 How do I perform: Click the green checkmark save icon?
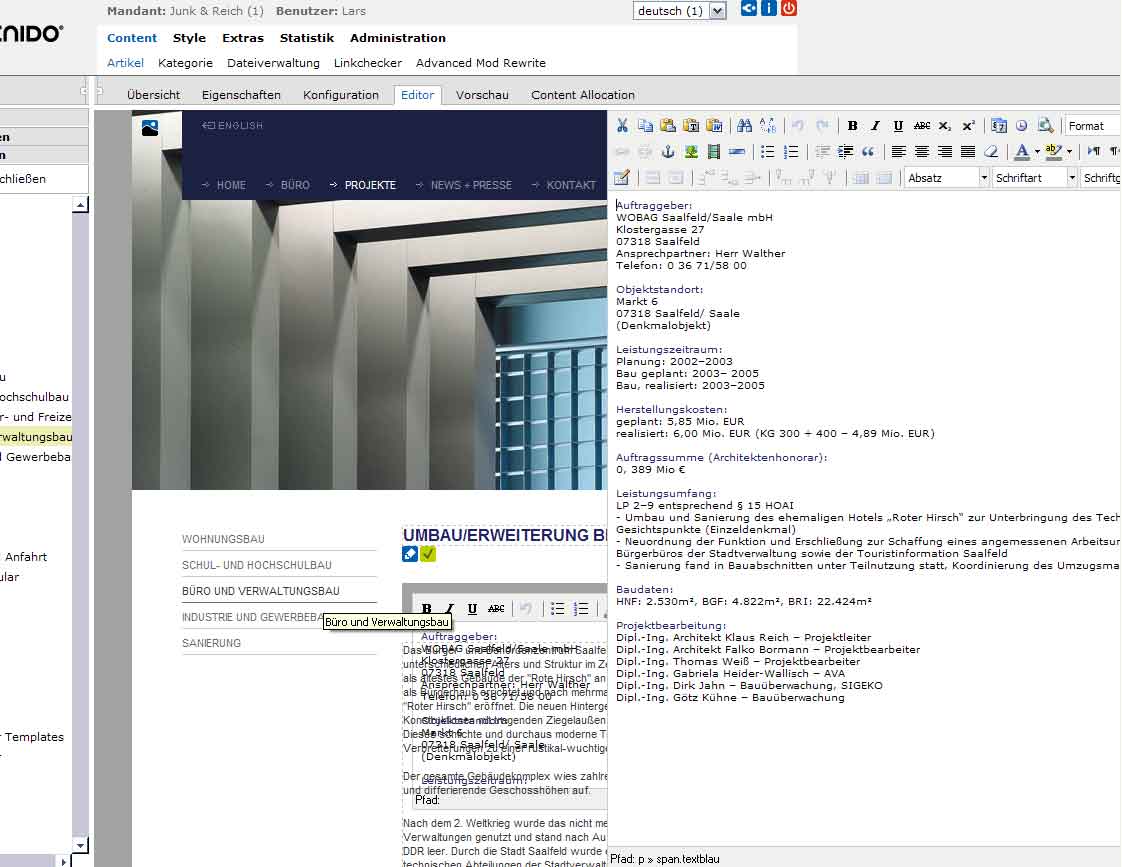coord(428,554)
